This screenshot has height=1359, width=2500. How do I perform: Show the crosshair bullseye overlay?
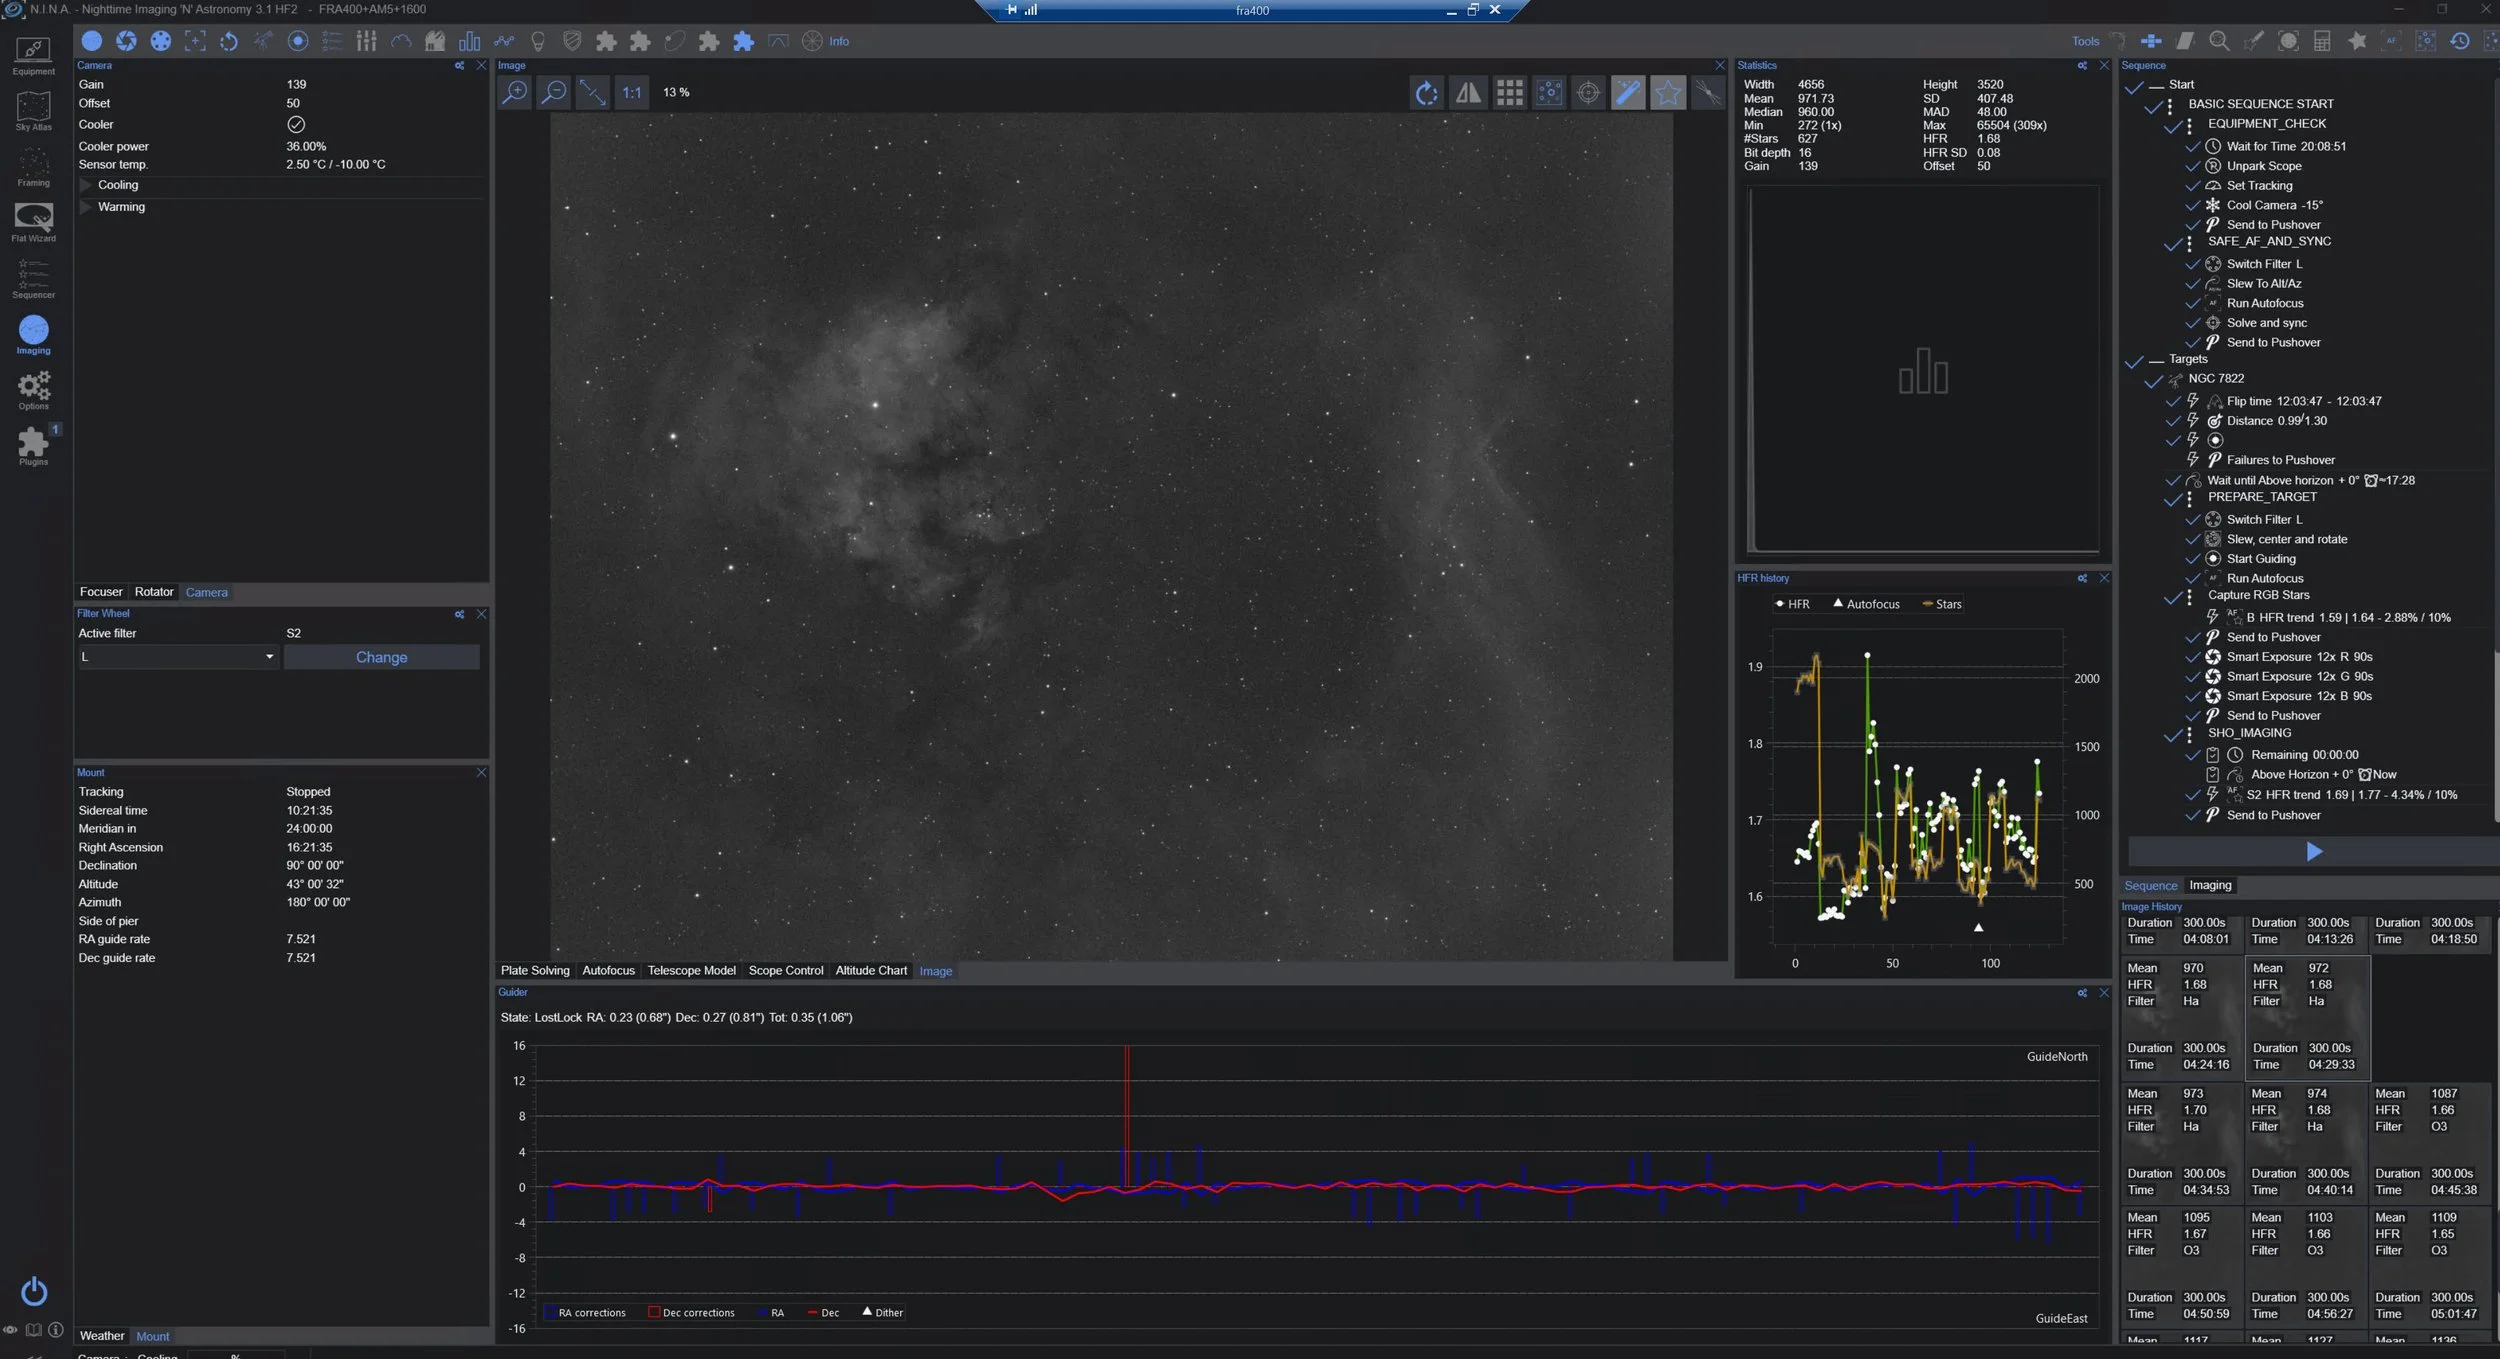[1588, 93]
